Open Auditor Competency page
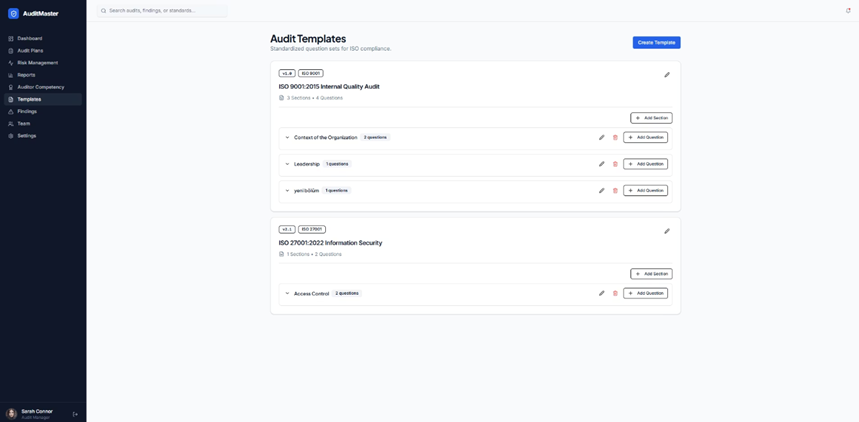The image size is (859, 422). (x=43, y=87)
